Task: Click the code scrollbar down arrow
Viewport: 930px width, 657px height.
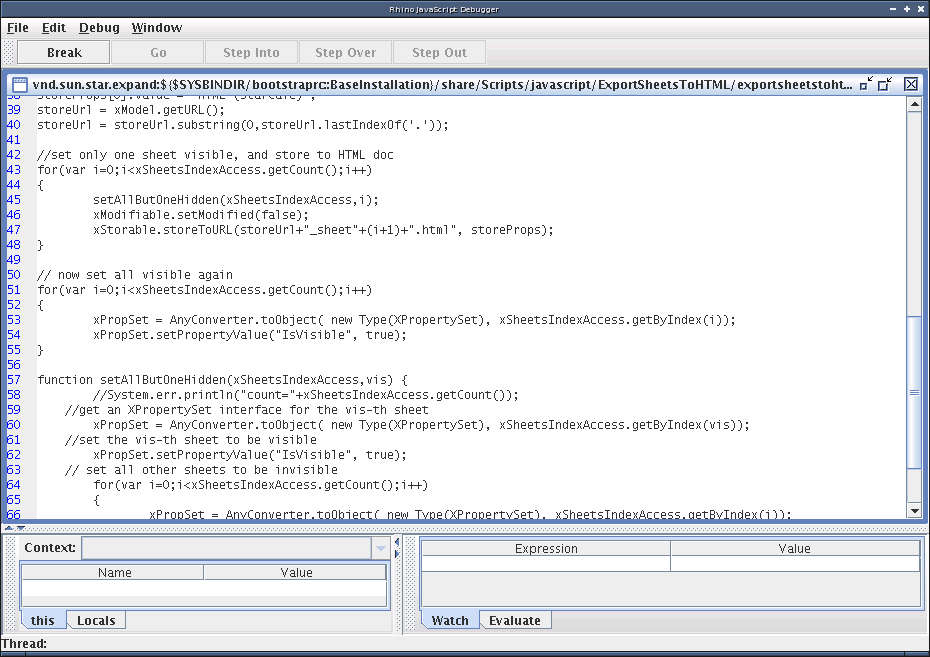Action: click(914, 511)
